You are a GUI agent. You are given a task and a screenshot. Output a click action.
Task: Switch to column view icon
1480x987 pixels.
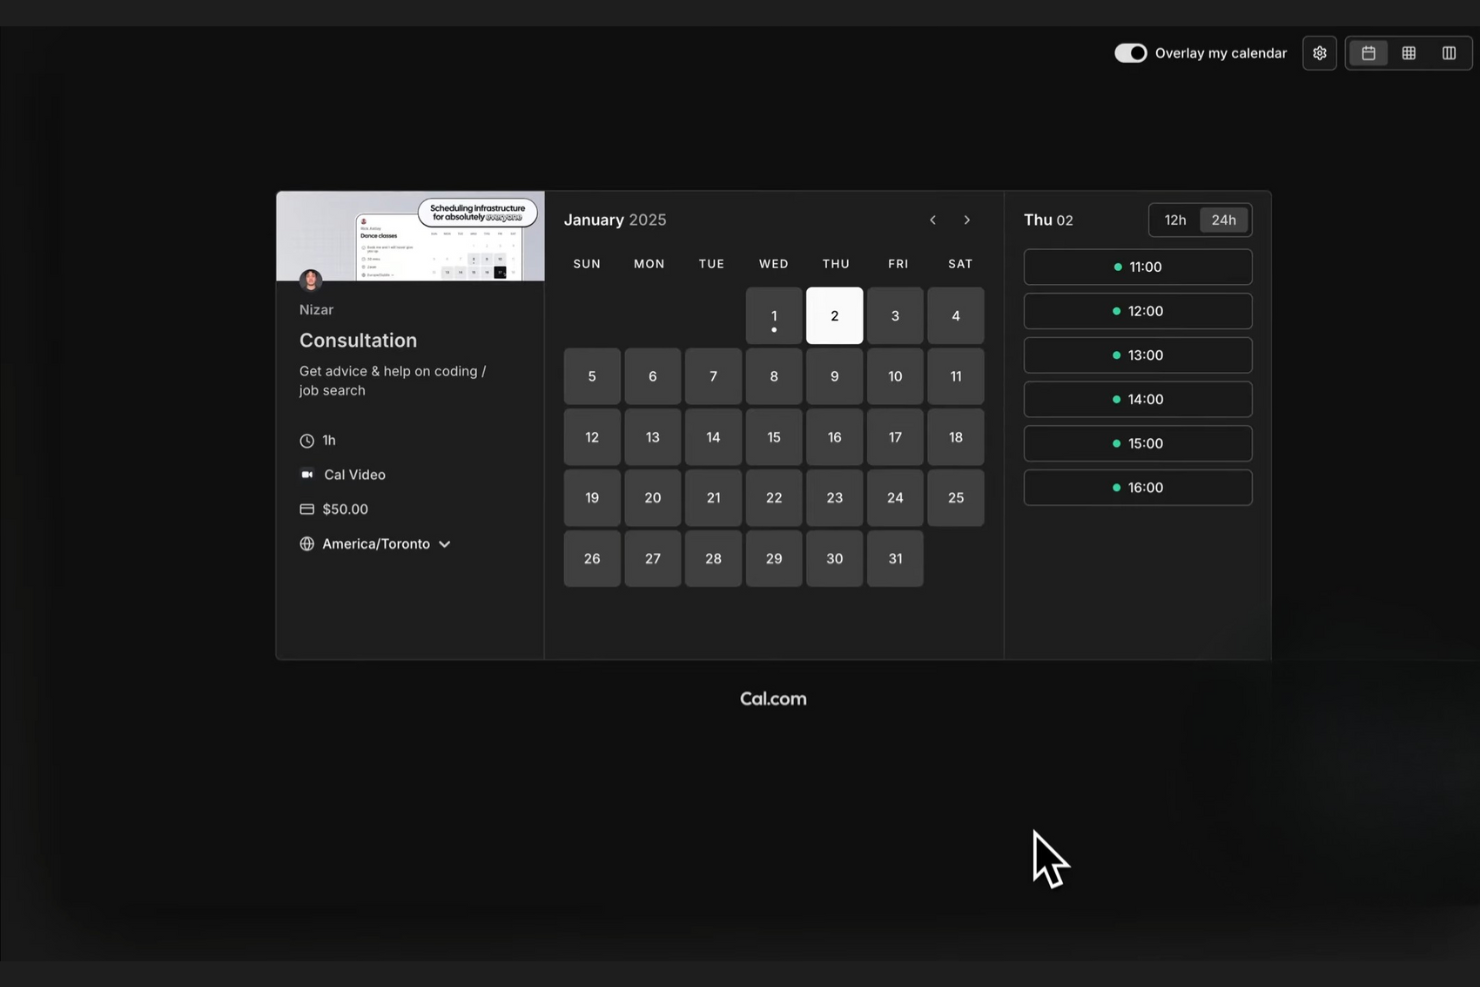pyautogui.click(x=1448, y=53)
